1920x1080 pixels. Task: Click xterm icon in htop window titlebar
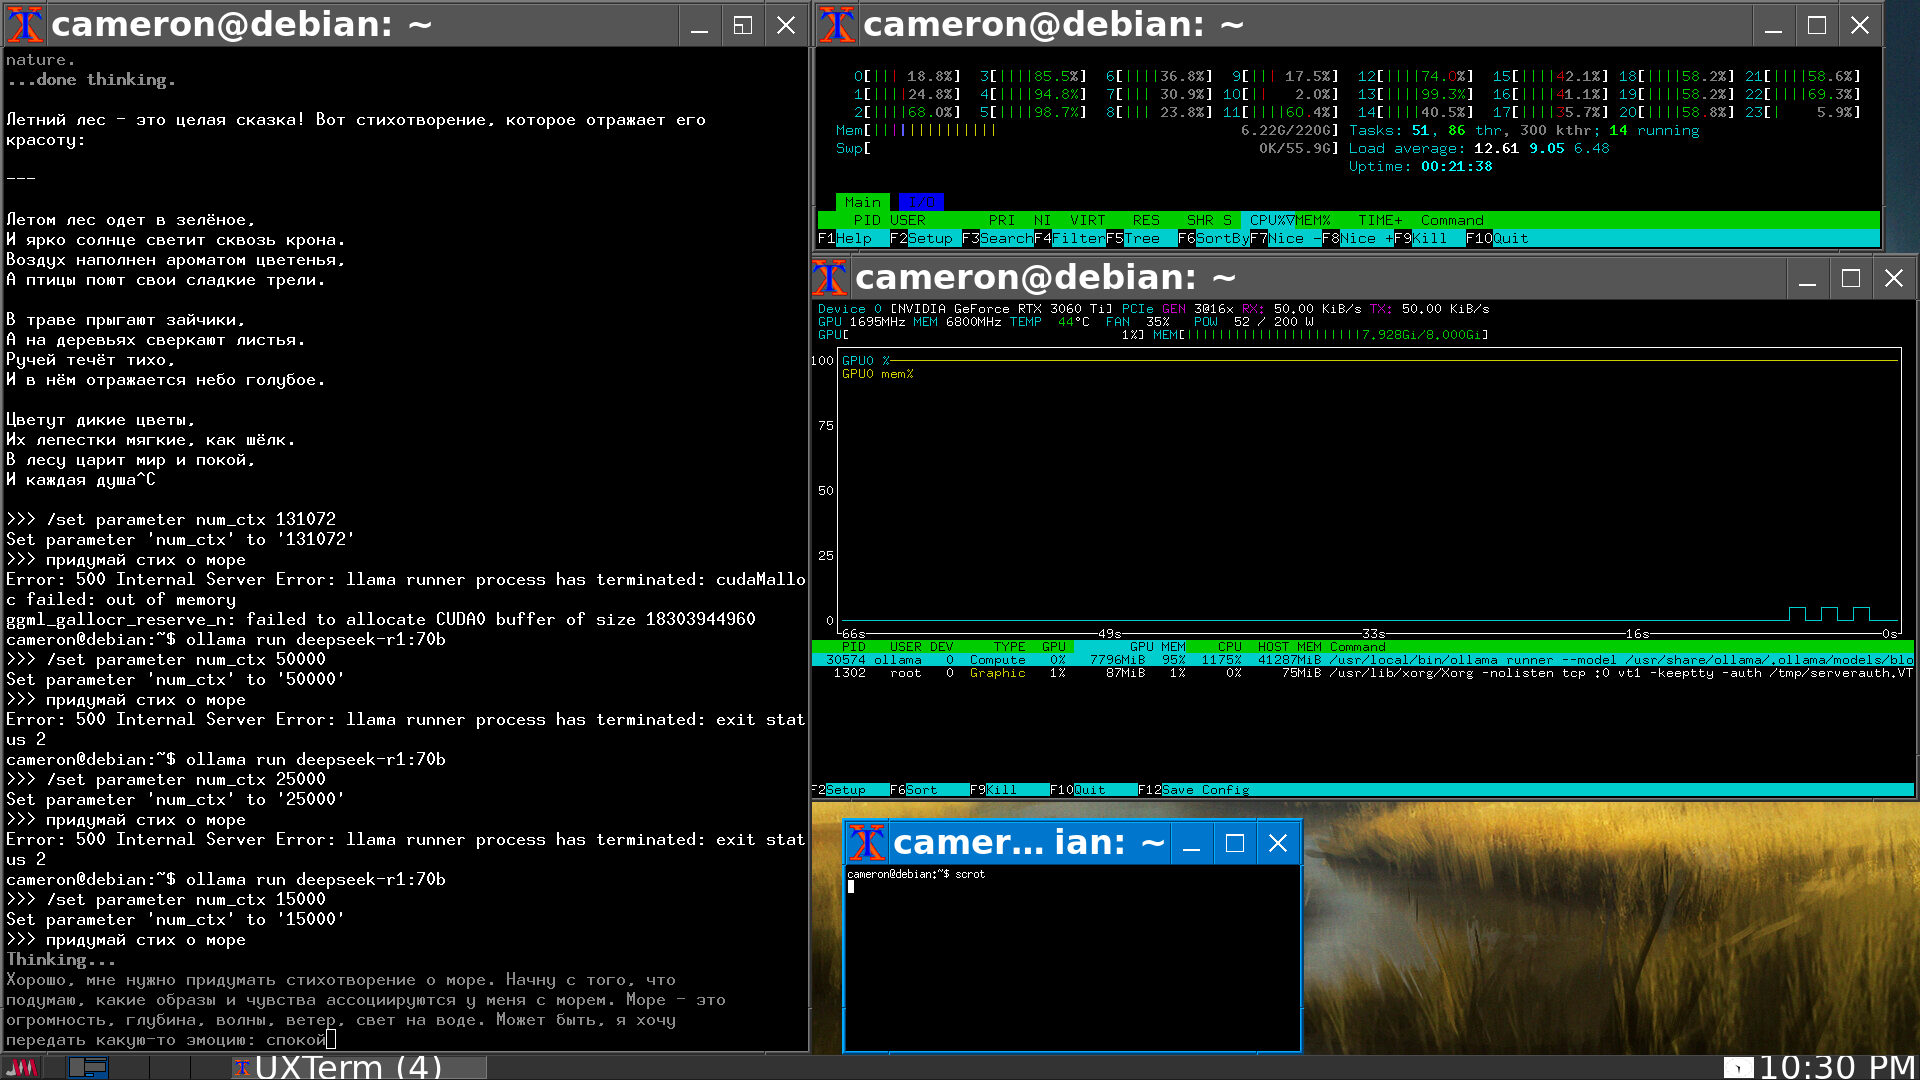coord(837,25)
